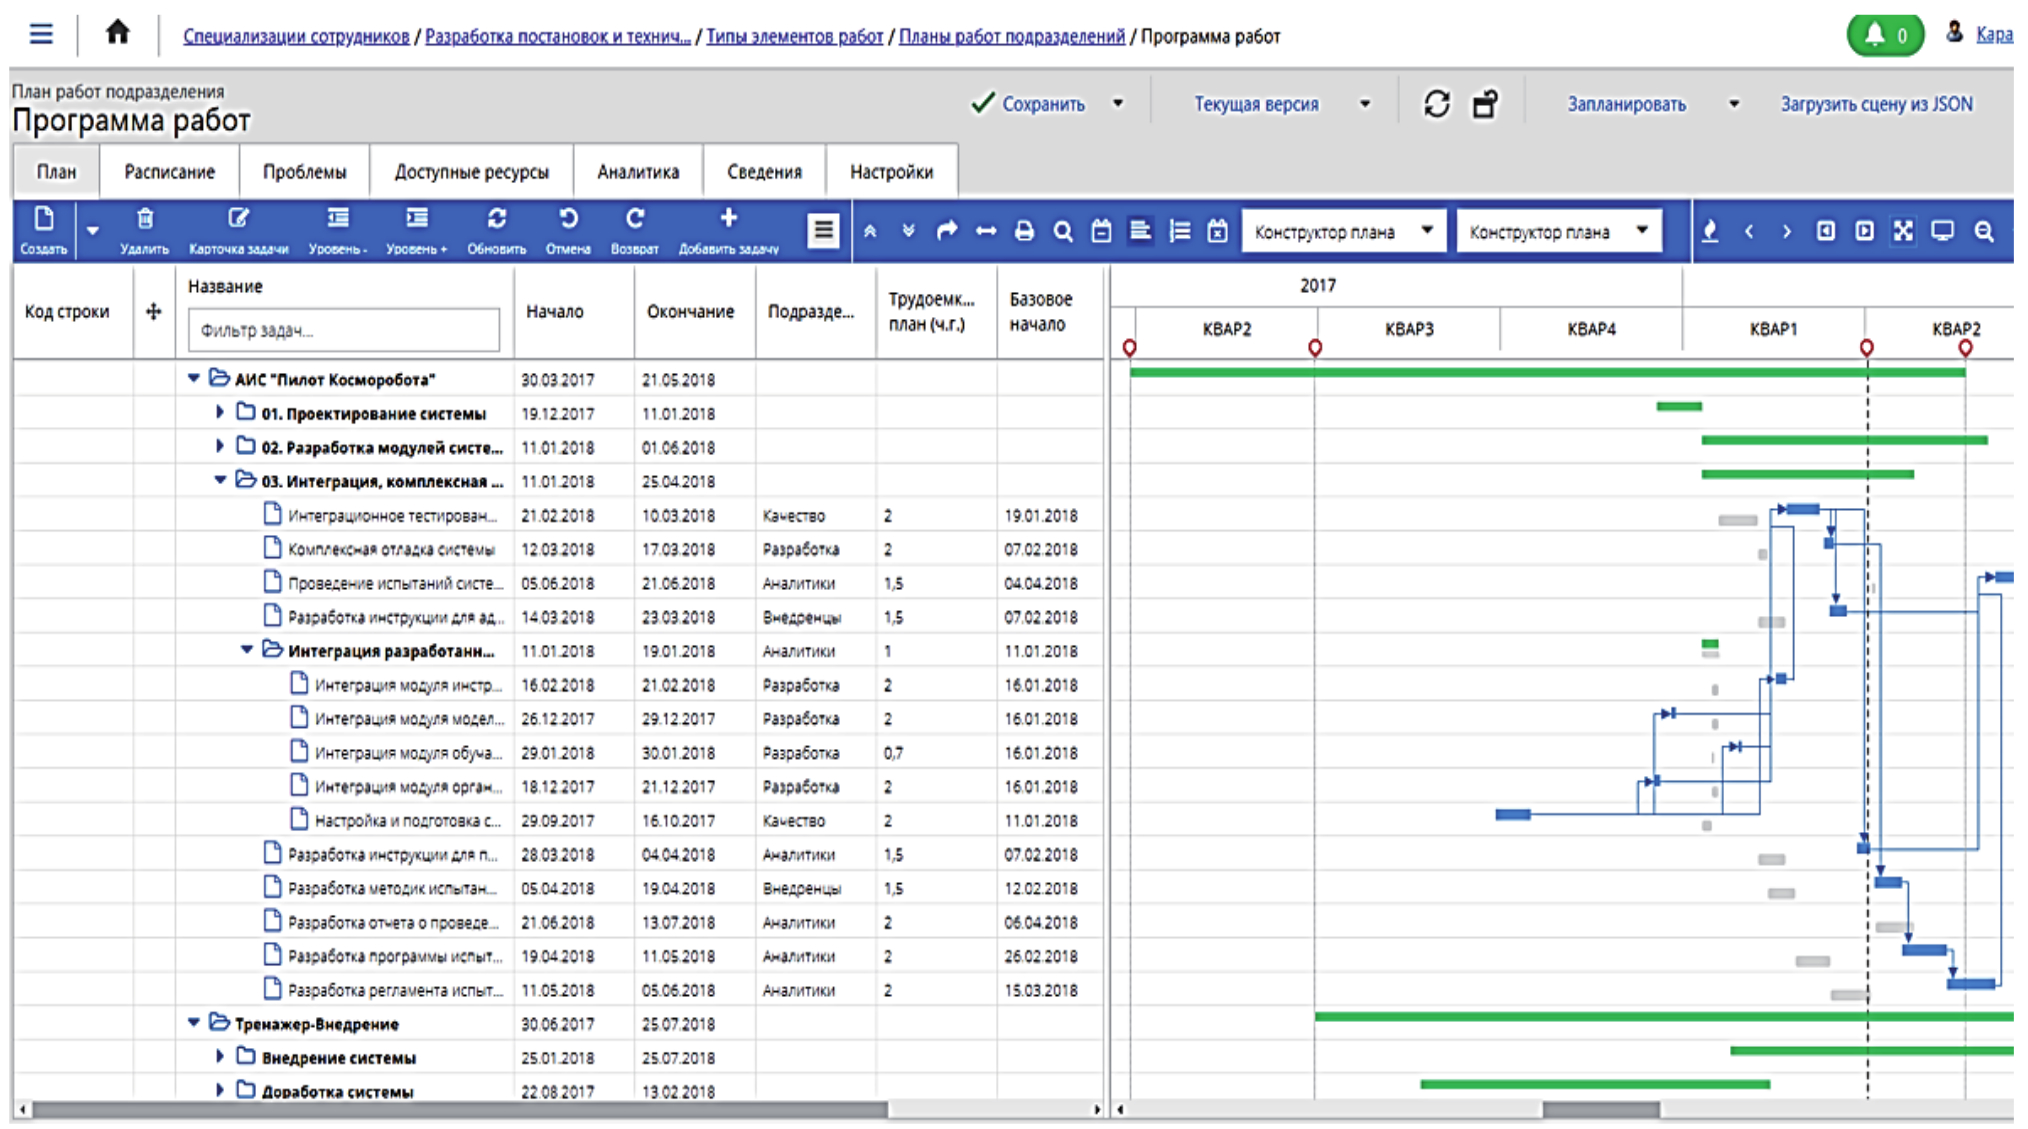
Task: Open Карточка задачи from toolbar
Action: 238,219
